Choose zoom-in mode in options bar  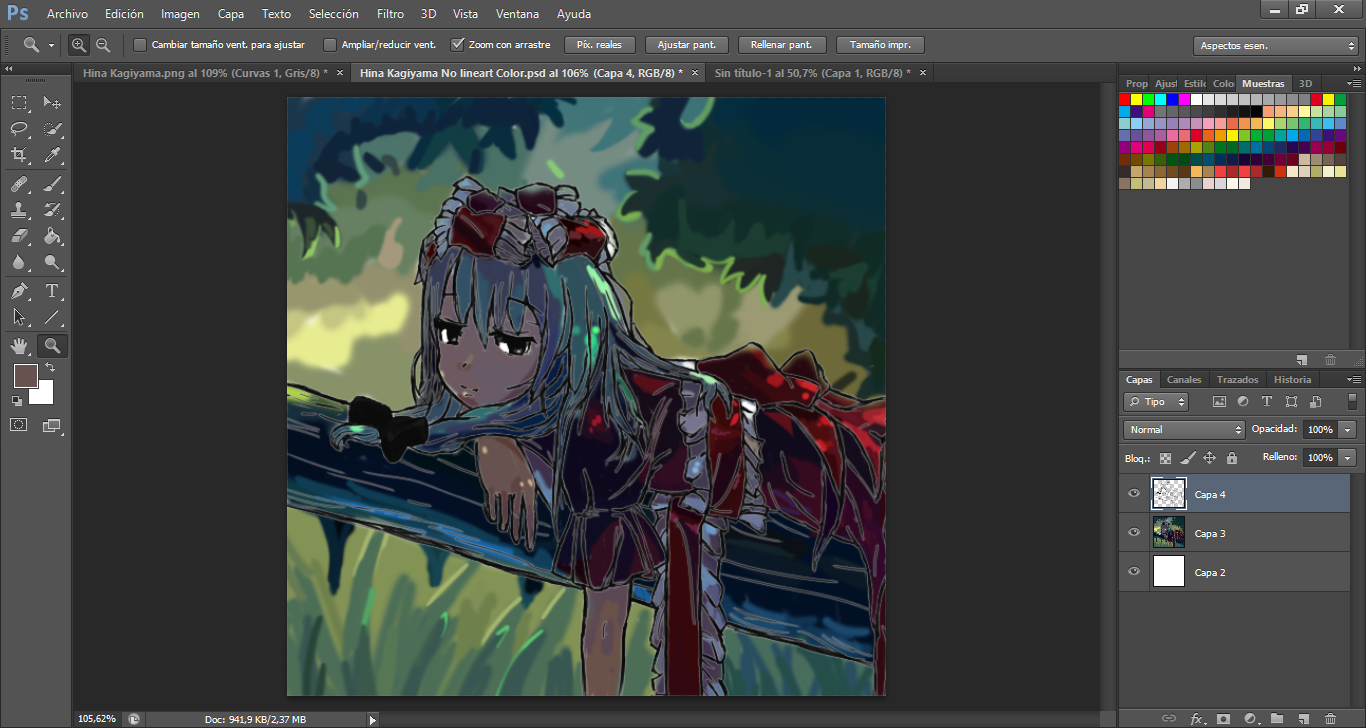78,45
